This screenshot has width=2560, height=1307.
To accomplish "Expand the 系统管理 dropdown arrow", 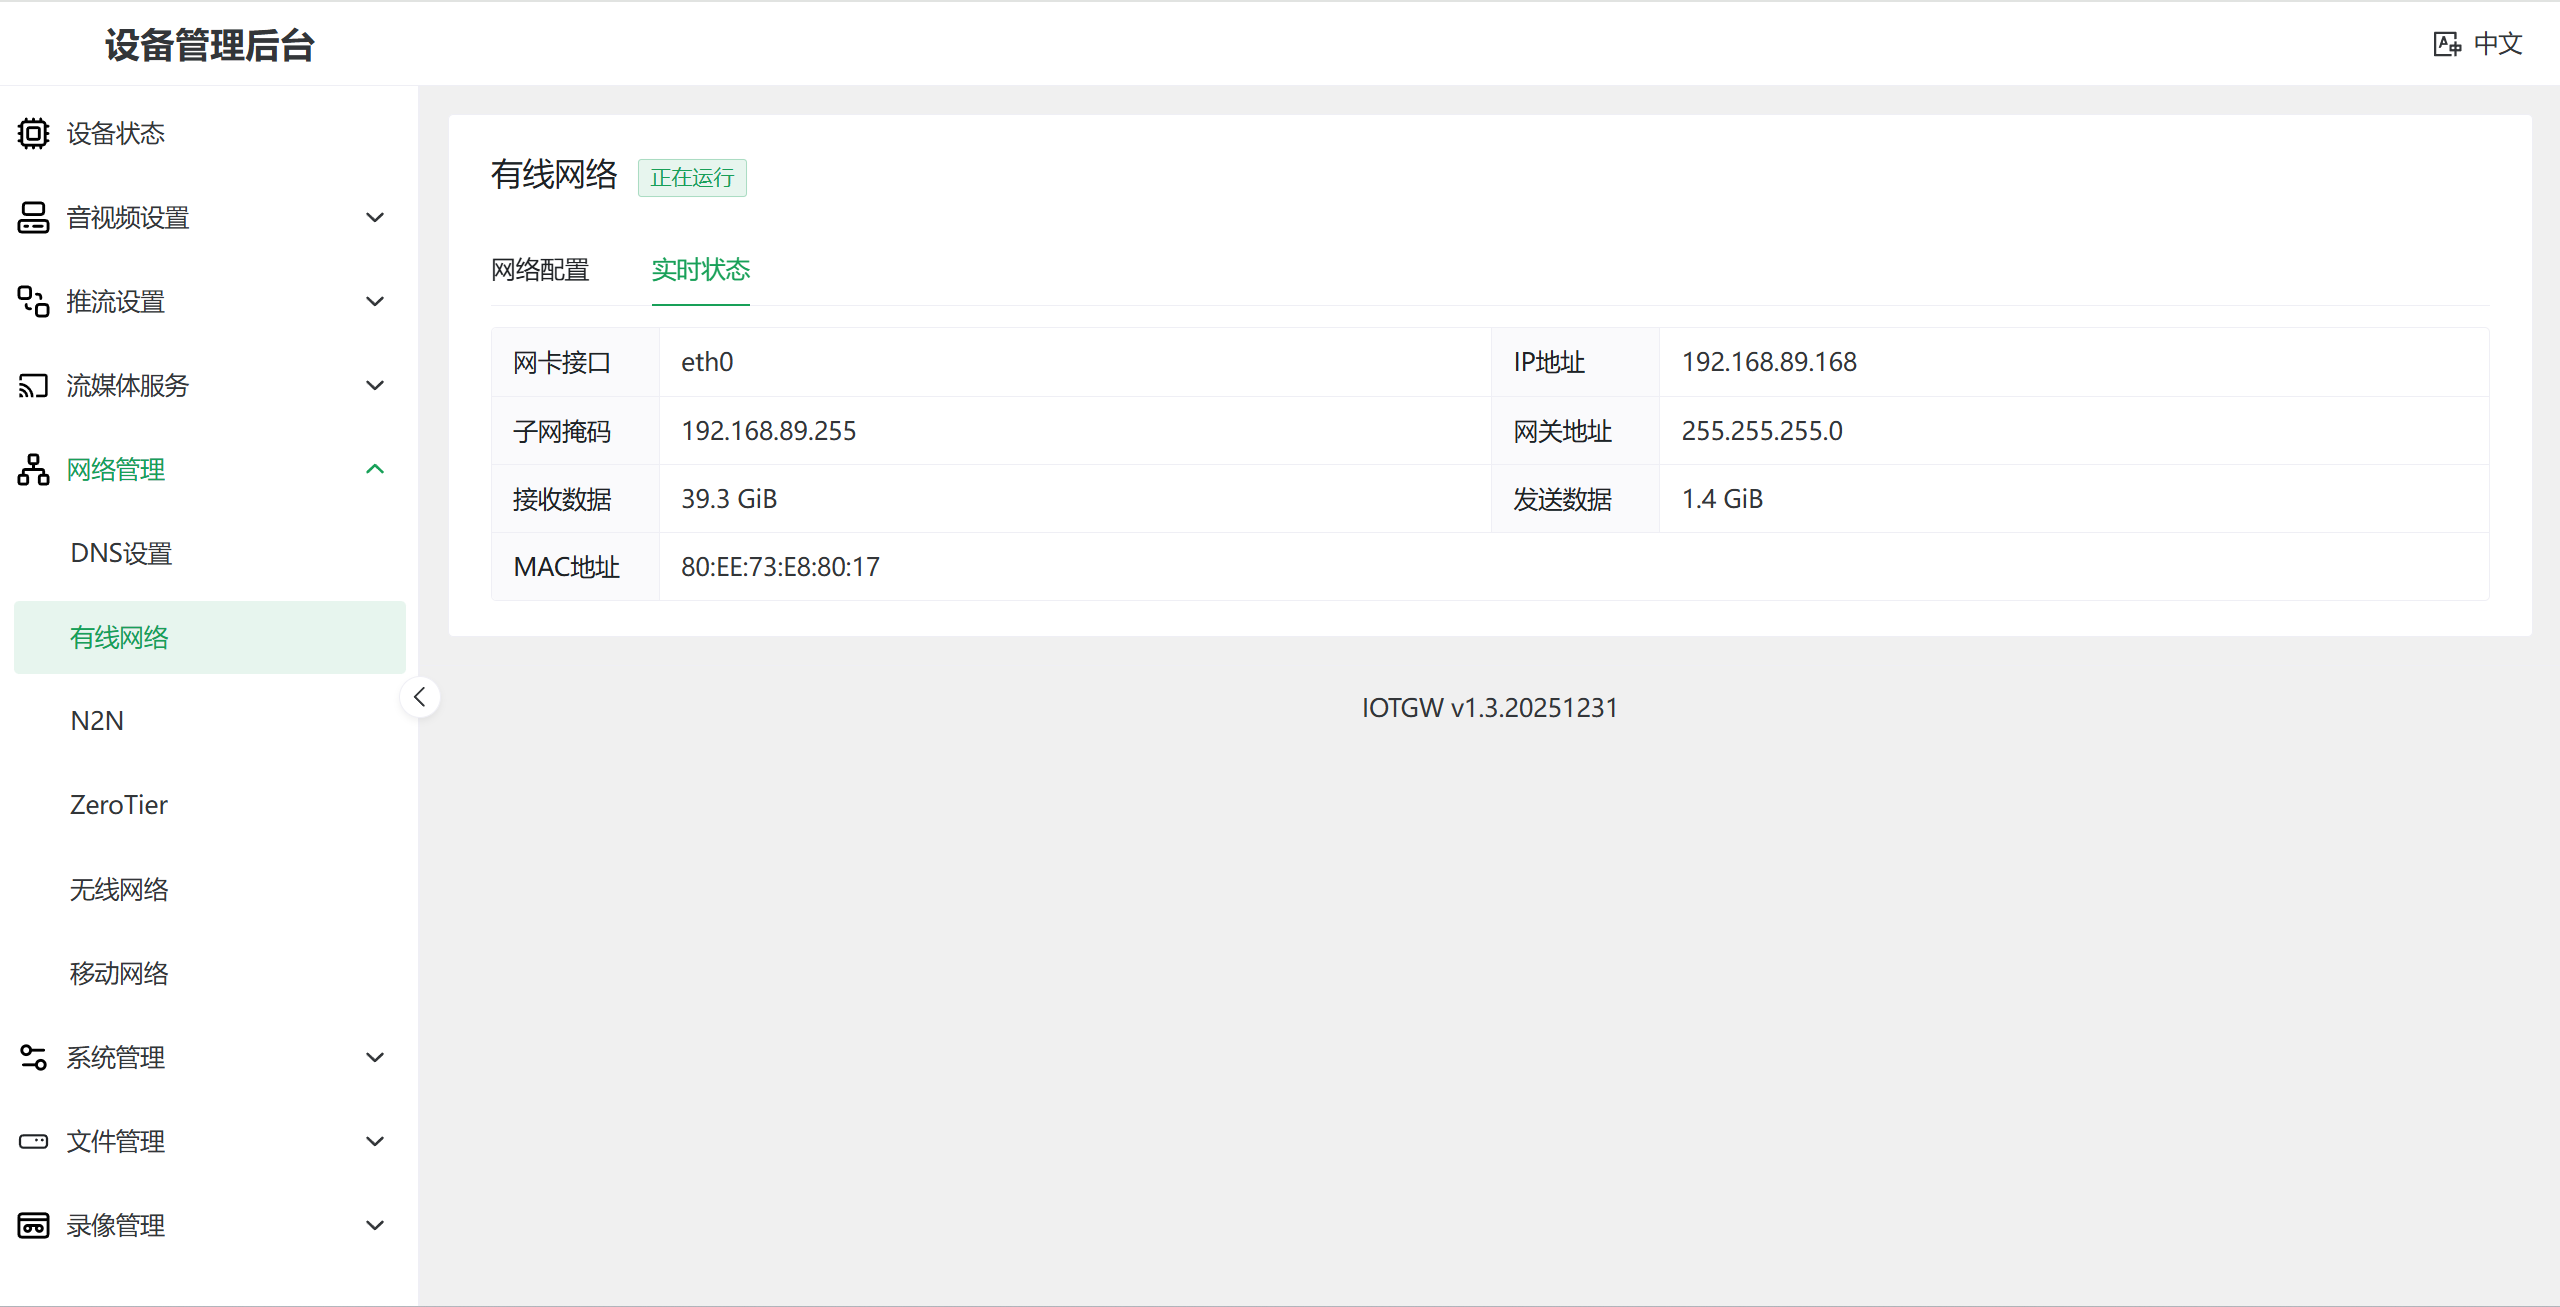I will coord(375,1057).
